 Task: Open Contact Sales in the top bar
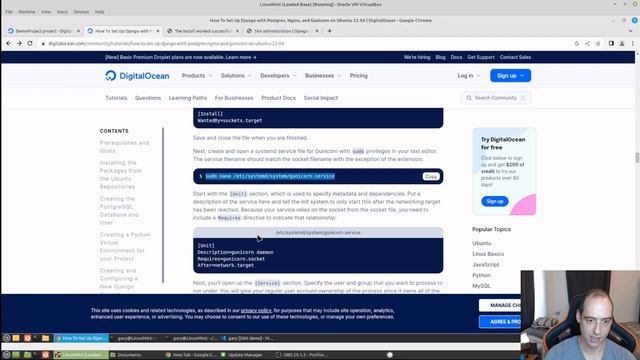click(515, 57)
